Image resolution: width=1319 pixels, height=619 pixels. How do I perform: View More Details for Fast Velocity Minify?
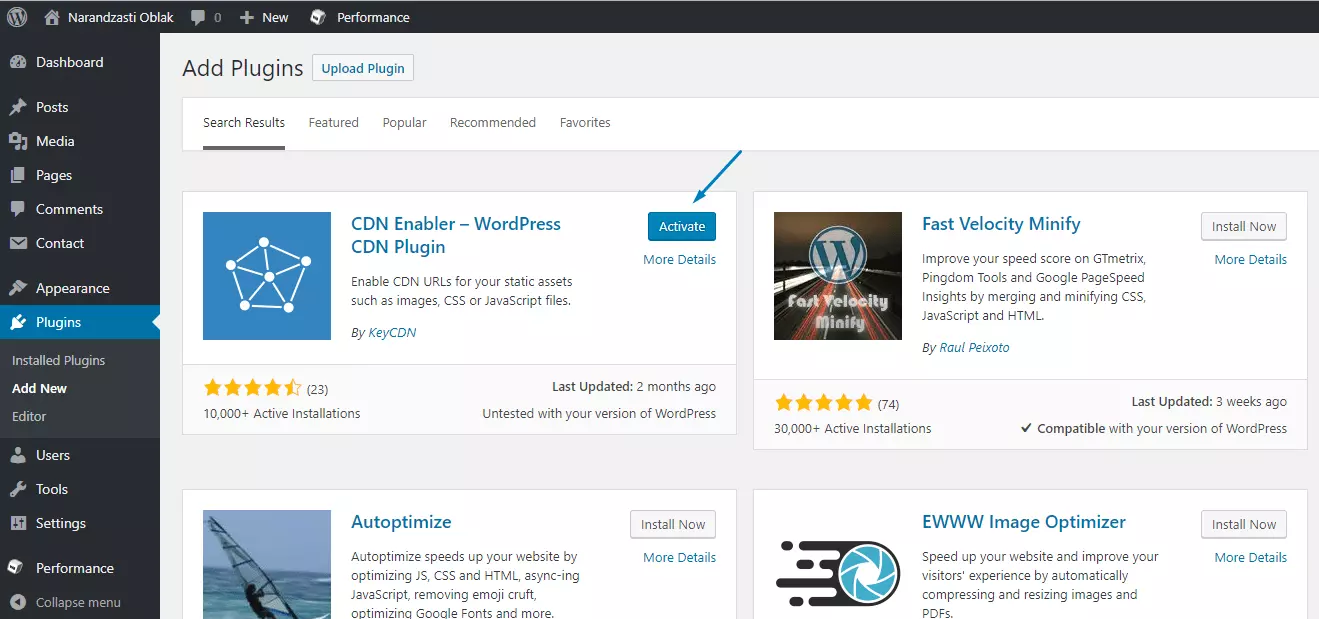point(1251,259)
